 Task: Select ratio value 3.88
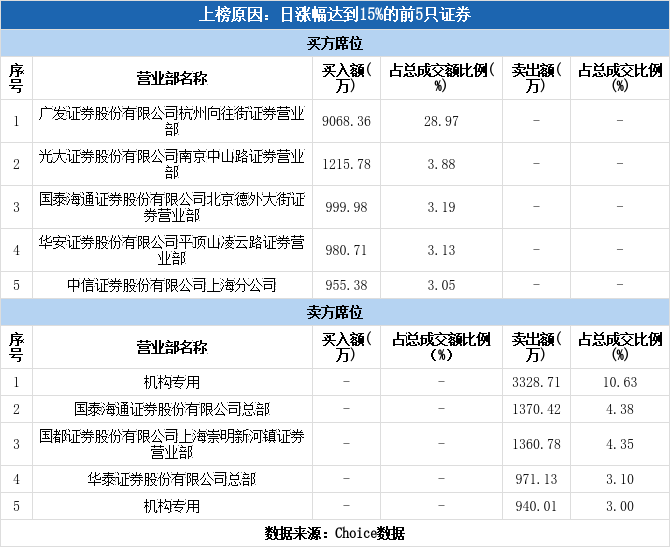441,164
